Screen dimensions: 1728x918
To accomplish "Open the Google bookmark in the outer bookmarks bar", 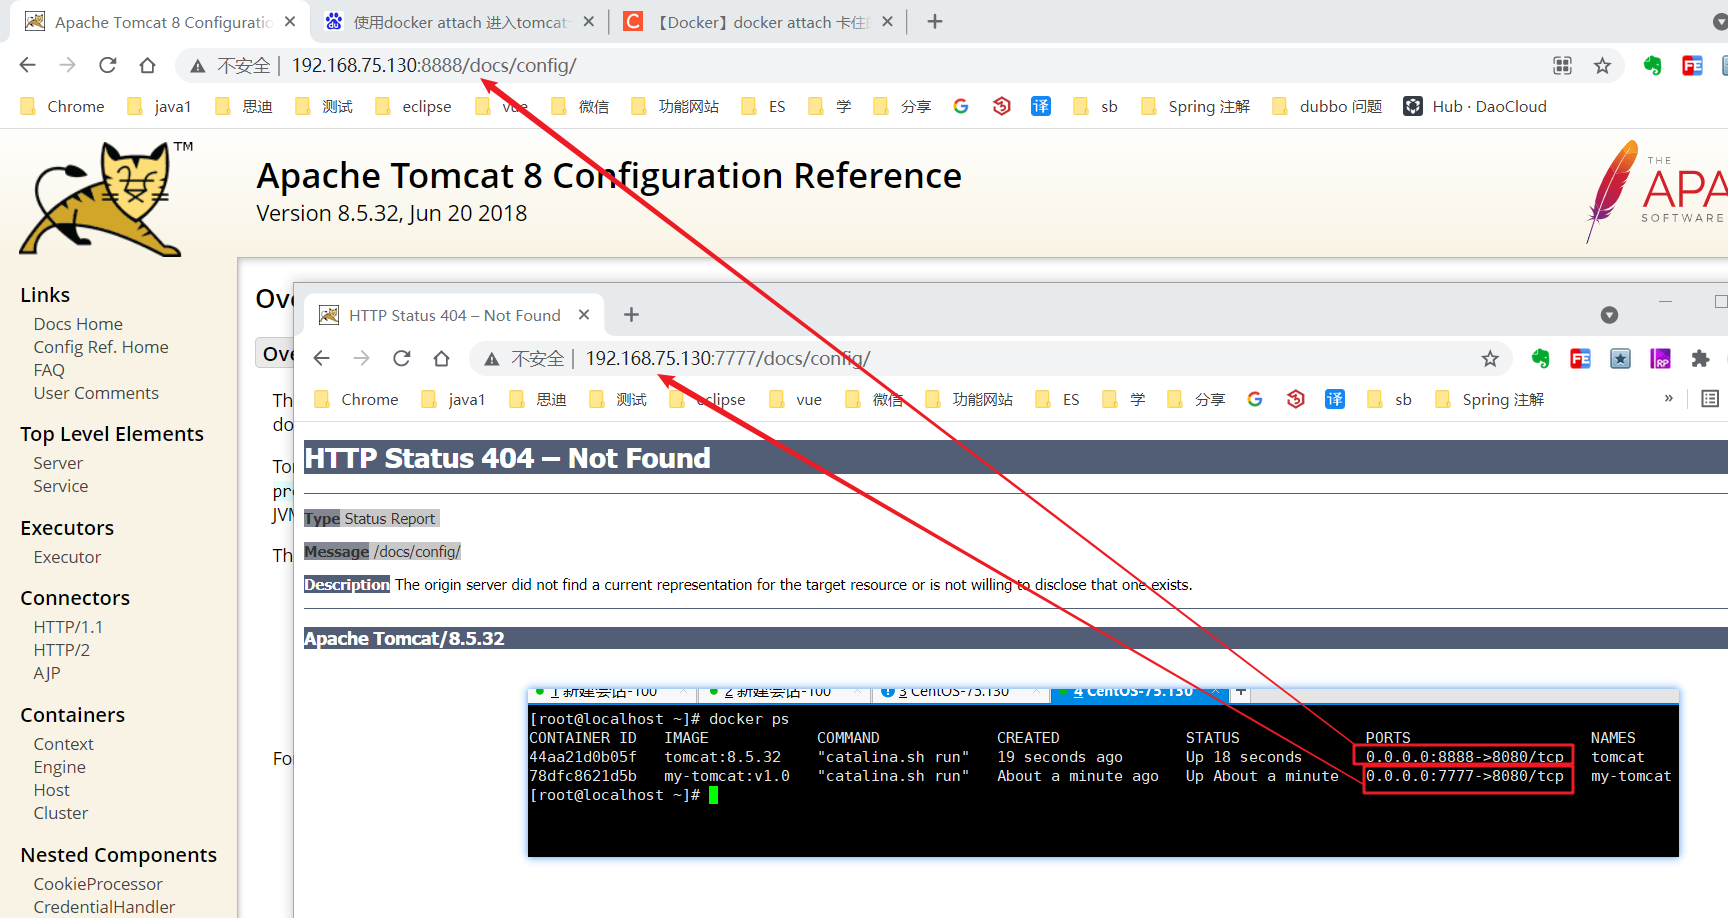I will click(x=961, y=106).
